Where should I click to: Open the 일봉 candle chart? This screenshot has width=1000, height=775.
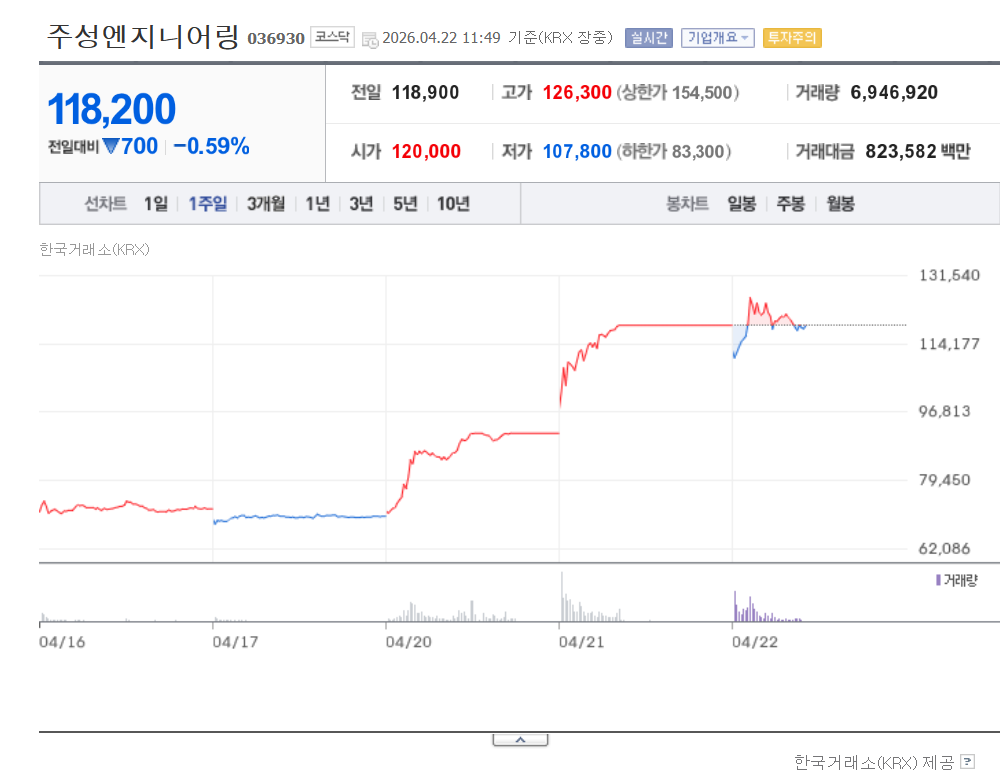pos(742,203)
